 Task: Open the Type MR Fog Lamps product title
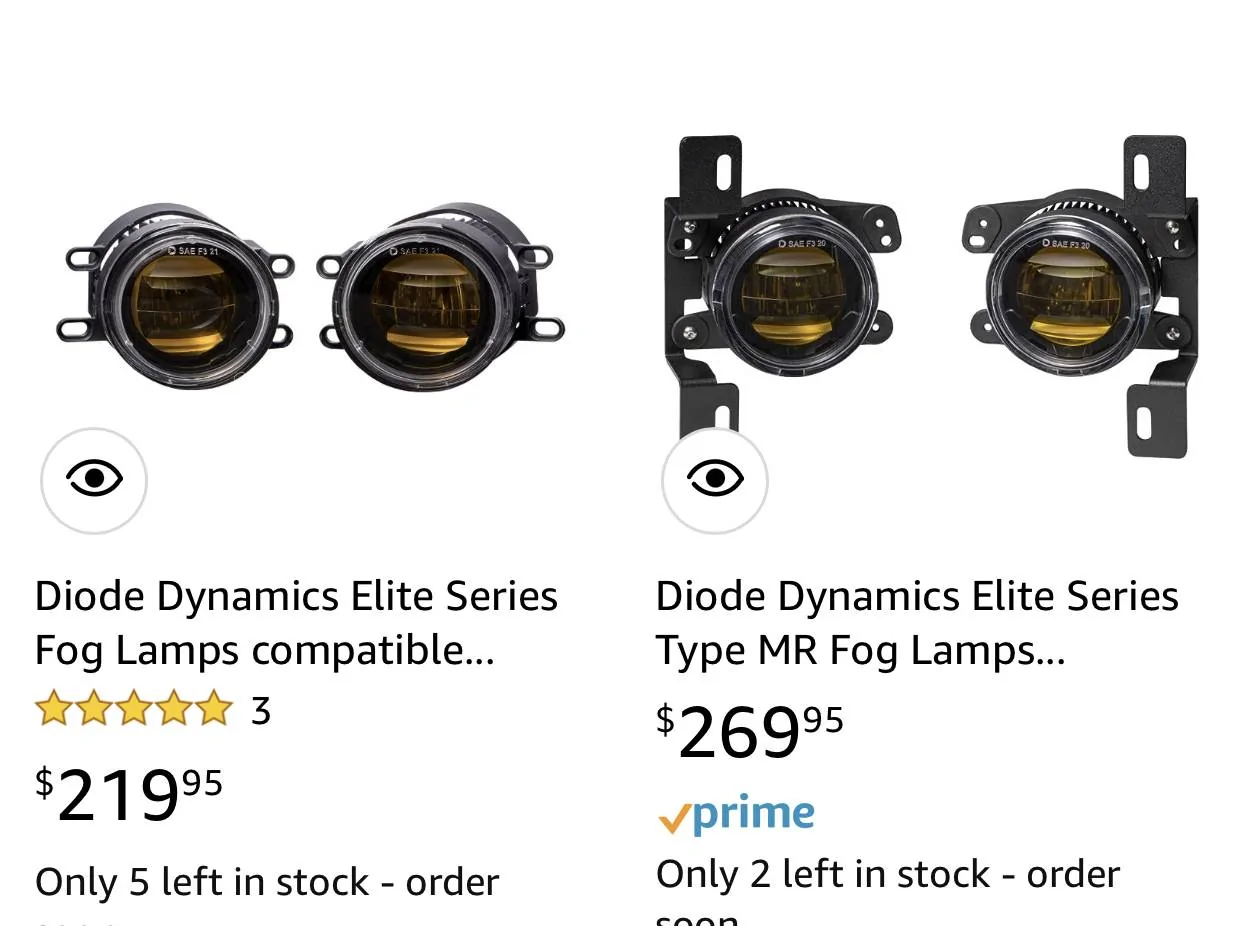click(917, 623)
